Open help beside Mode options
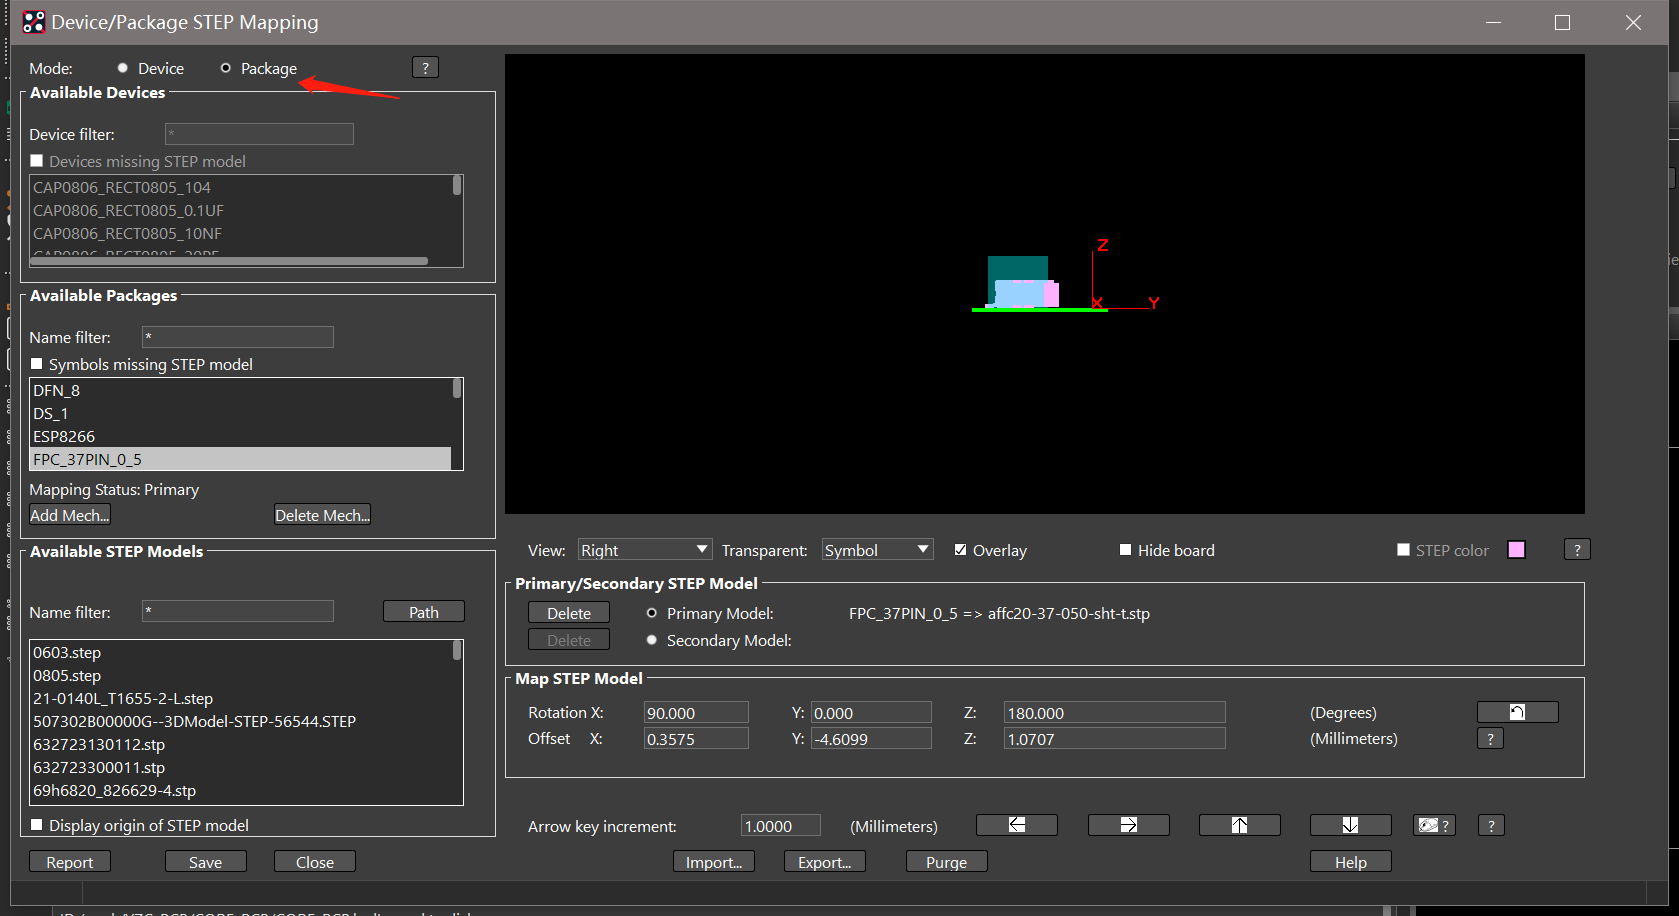The image size is (1679, 916). point(425,67)
